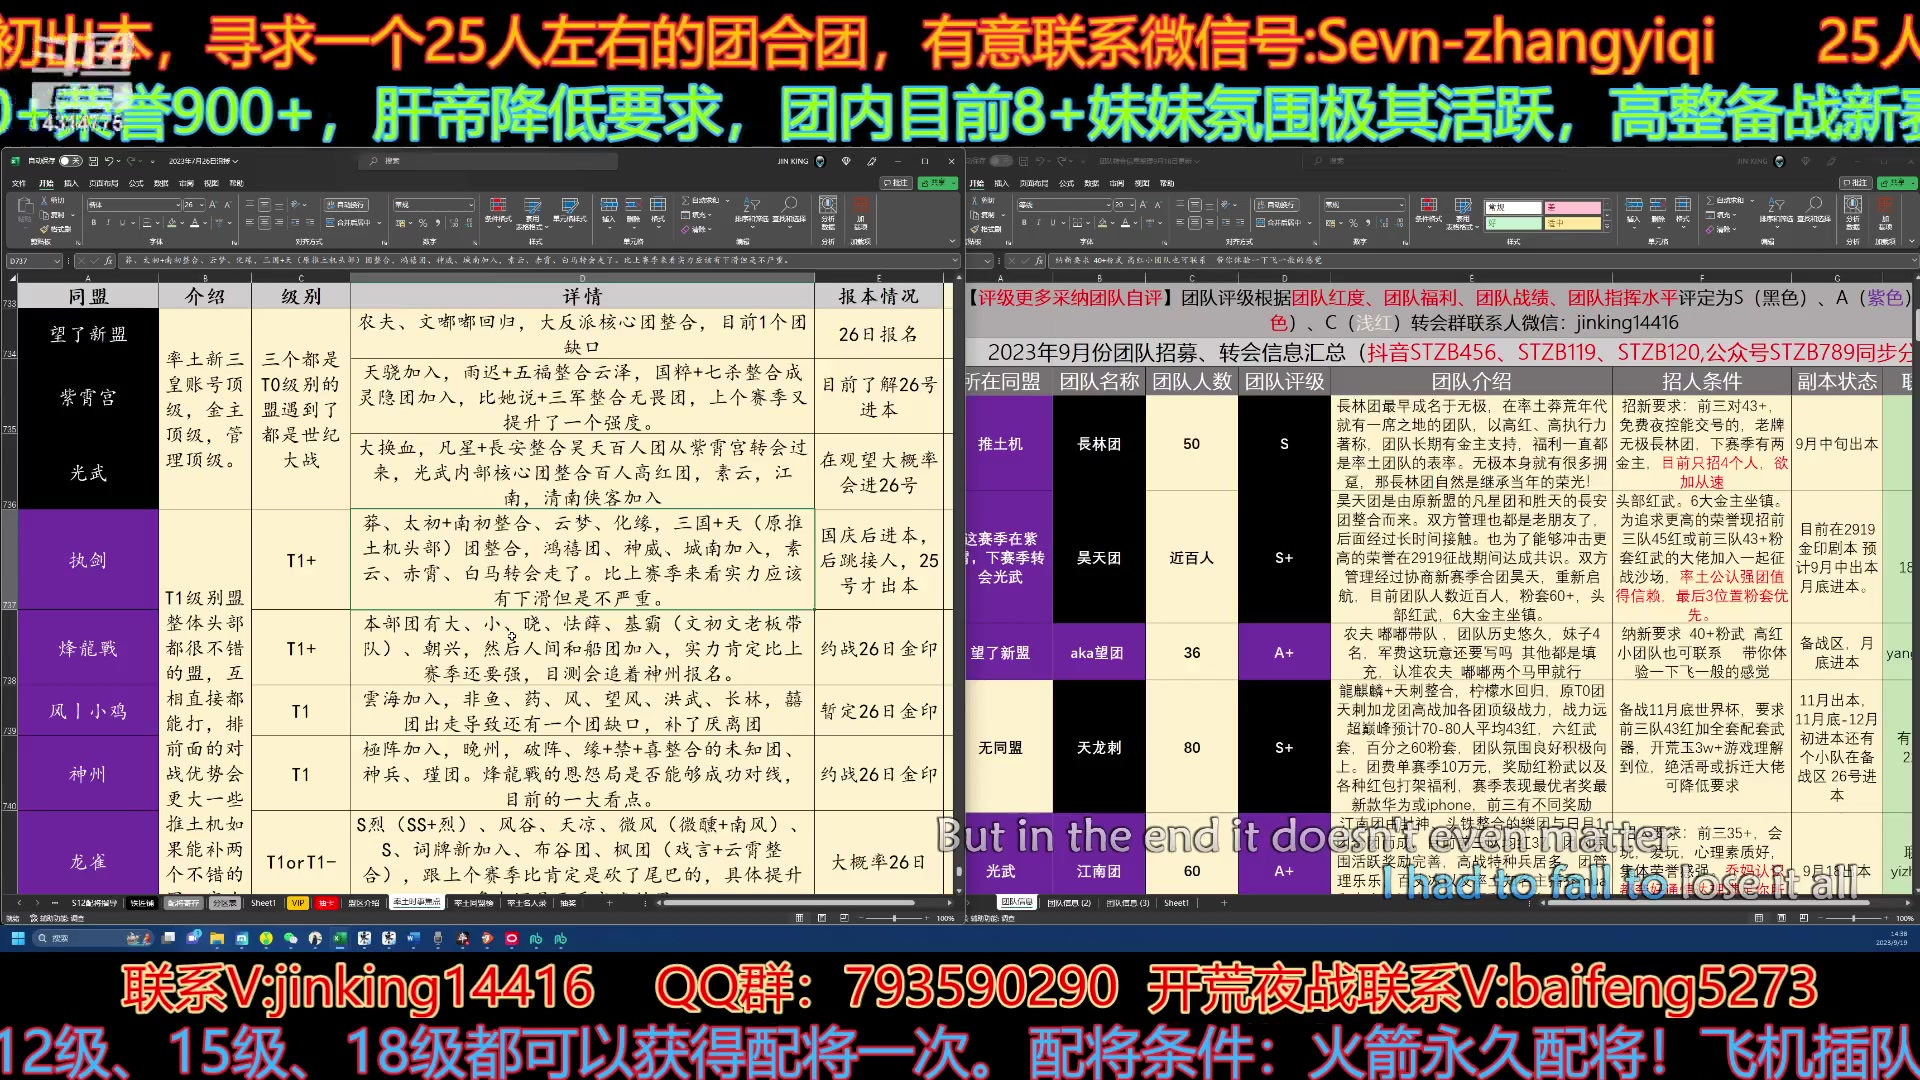Select cell with 執剑 alliance name

(x=88, y=561)
